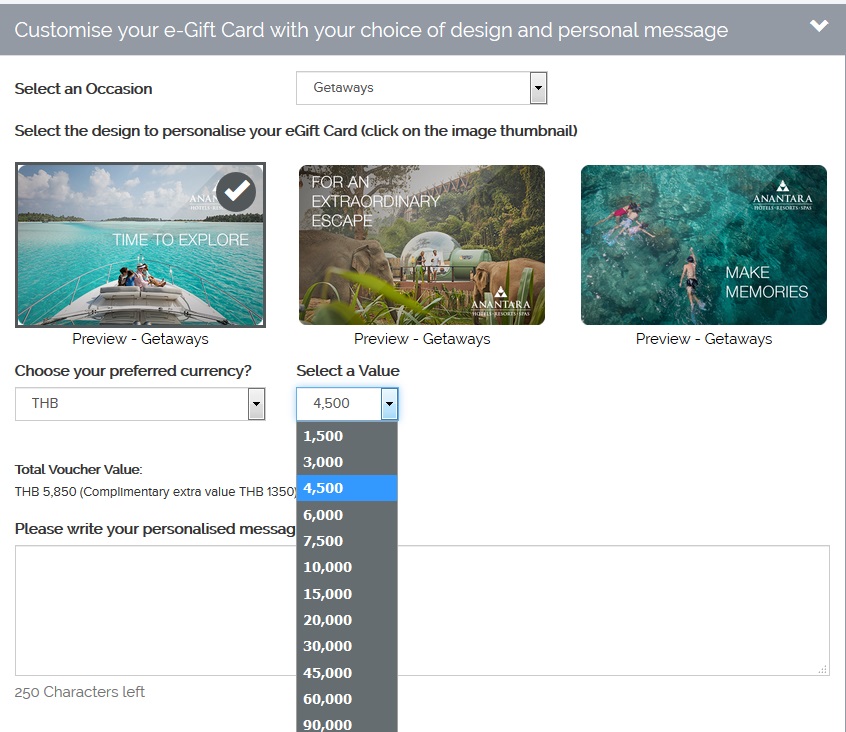
Task: Select 7,500 as the gift value
Action: (x=346, y=541)
